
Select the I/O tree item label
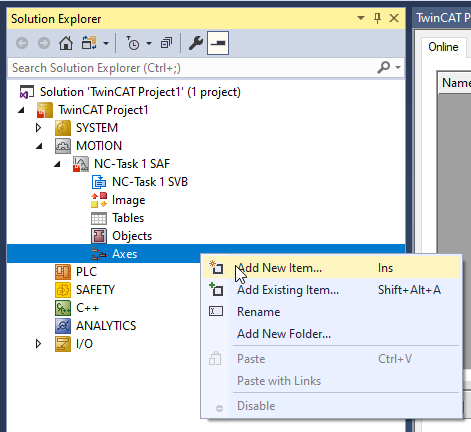[84, 344]
